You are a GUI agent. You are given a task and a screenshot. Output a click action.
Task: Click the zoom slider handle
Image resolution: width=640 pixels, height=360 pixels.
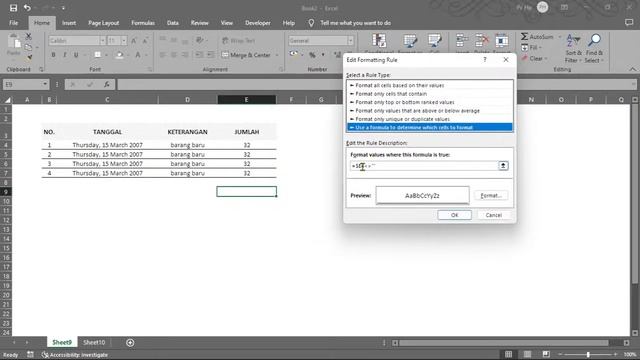pyautogui.click(x=588, y=354)
